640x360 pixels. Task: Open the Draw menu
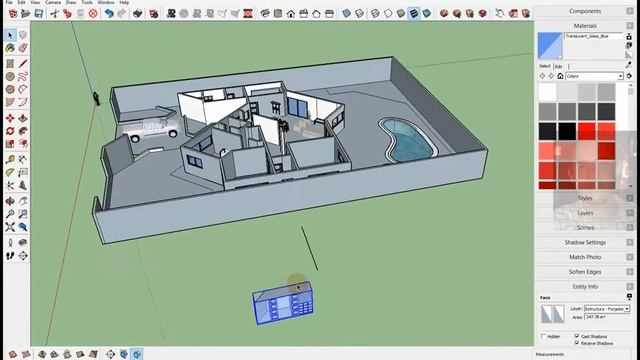[x=71, y=2]
